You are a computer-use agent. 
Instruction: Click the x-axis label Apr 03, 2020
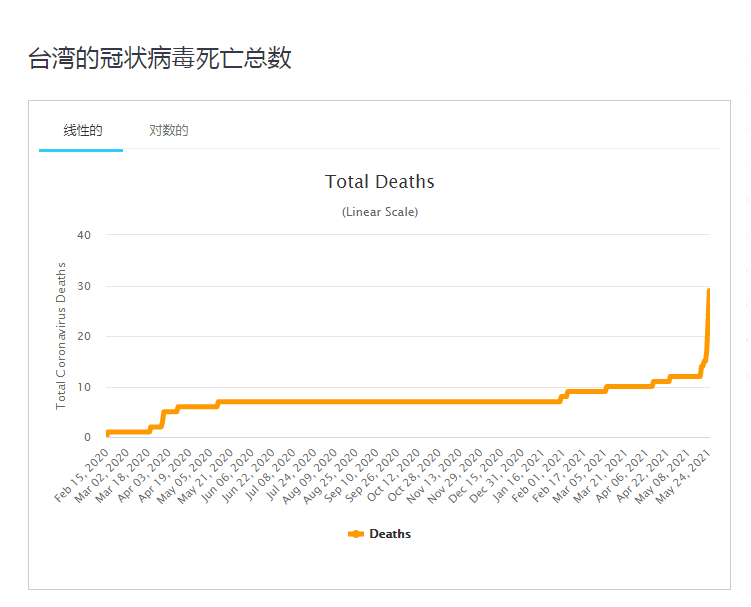coord(144,475)
